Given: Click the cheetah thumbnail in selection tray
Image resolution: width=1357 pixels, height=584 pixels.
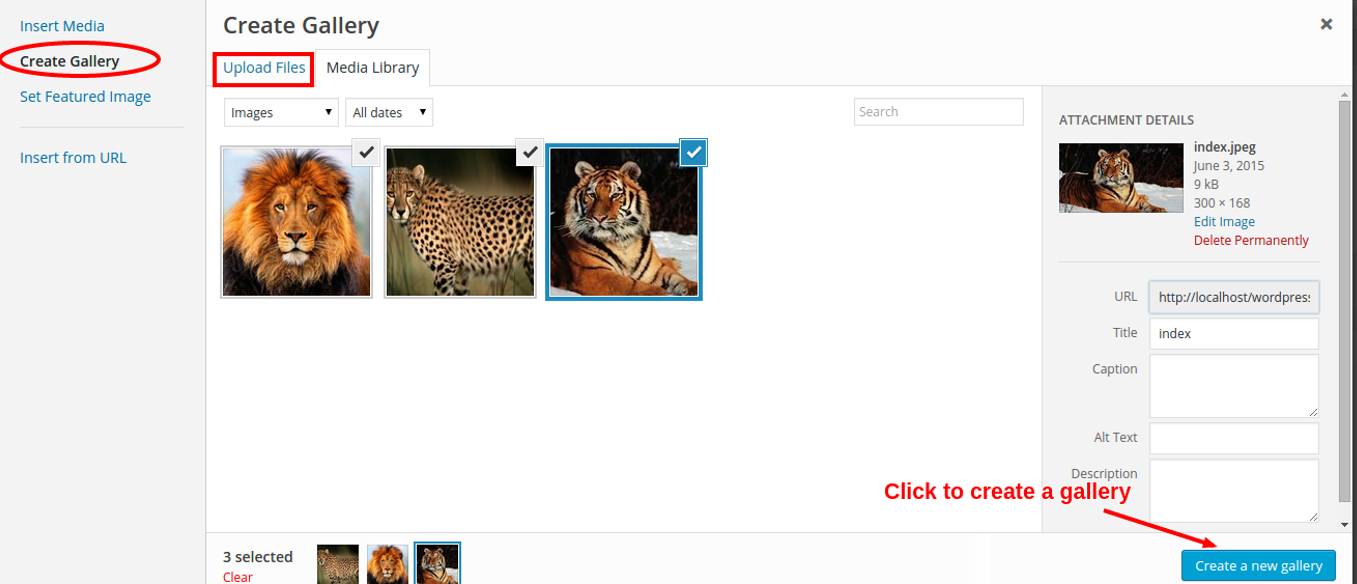Looking at the screenshot, I should click(x=338, y=563).
